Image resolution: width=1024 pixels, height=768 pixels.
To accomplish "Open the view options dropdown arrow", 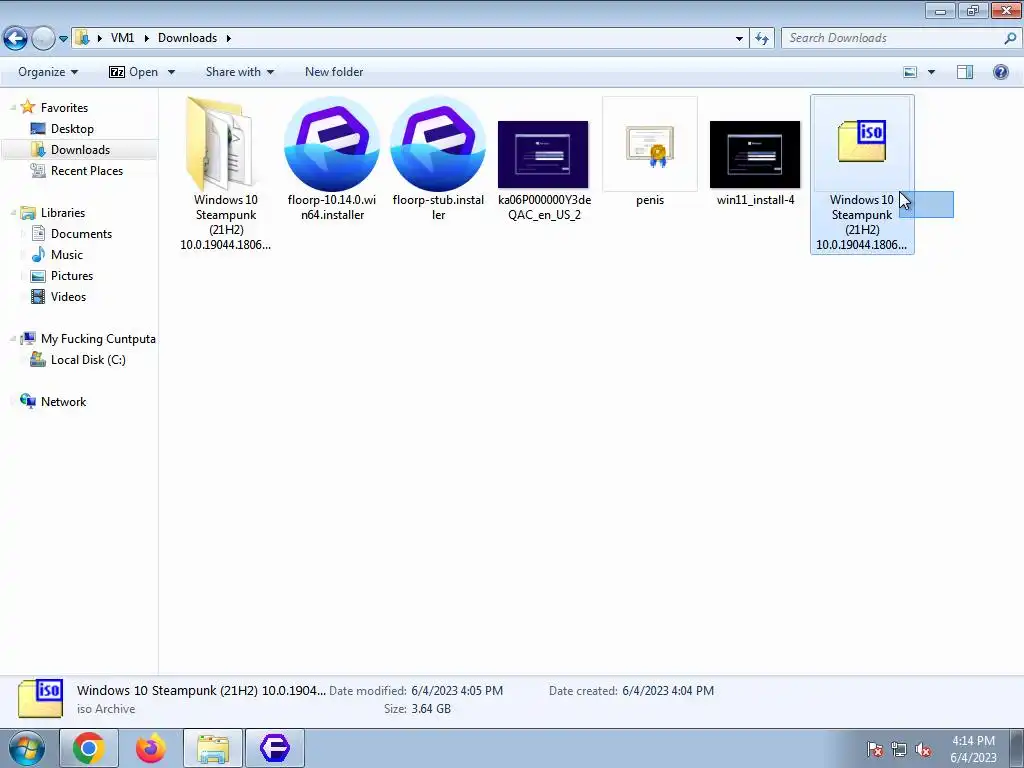I will [931, 72].
